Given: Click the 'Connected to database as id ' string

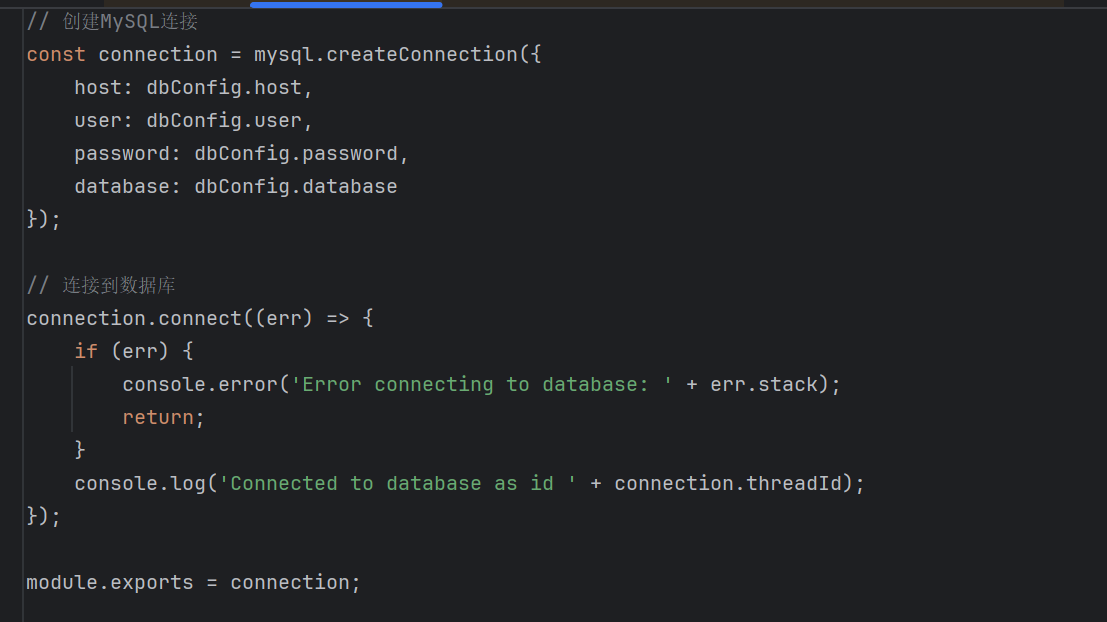Looking at the screenshot, I should click(398, 483).
